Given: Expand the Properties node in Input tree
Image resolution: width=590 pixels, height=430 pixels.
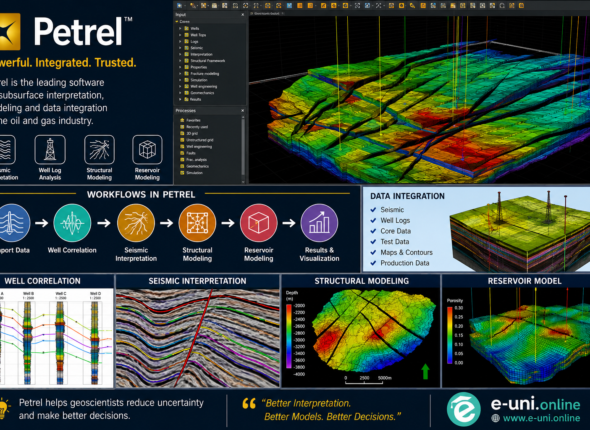Looking at the screenshot, I should pos(180,67).
